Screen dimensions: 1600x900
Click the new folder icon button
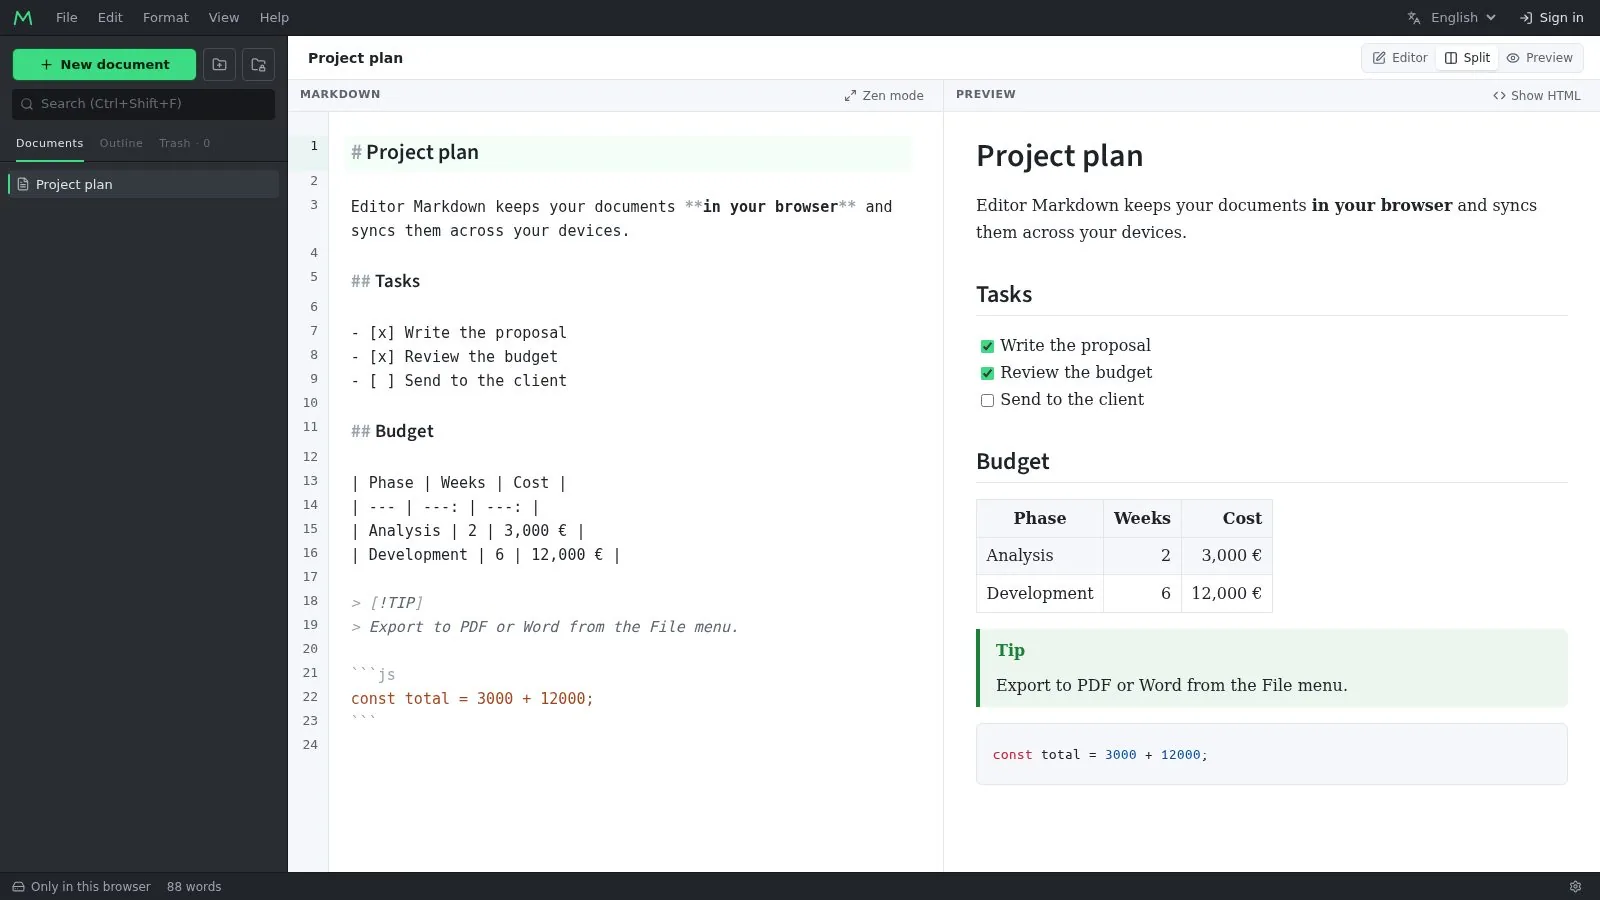click(219, 65)
